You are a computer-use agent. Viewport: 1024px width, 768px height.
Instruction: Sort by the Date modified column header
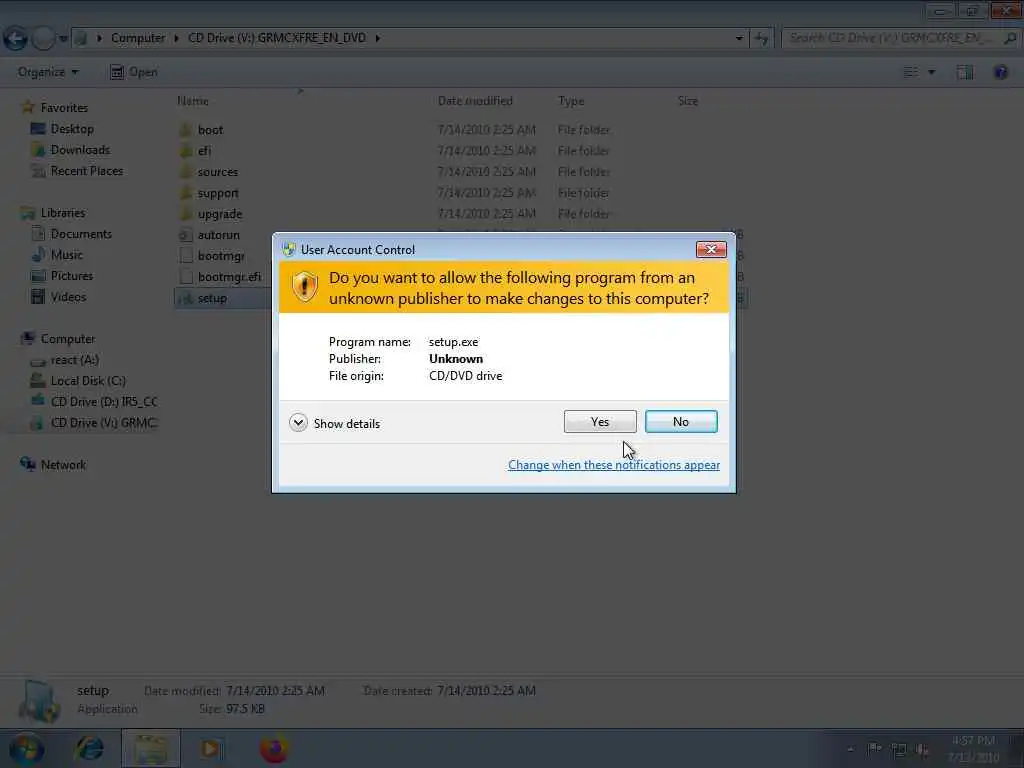(x=475, y=101)
